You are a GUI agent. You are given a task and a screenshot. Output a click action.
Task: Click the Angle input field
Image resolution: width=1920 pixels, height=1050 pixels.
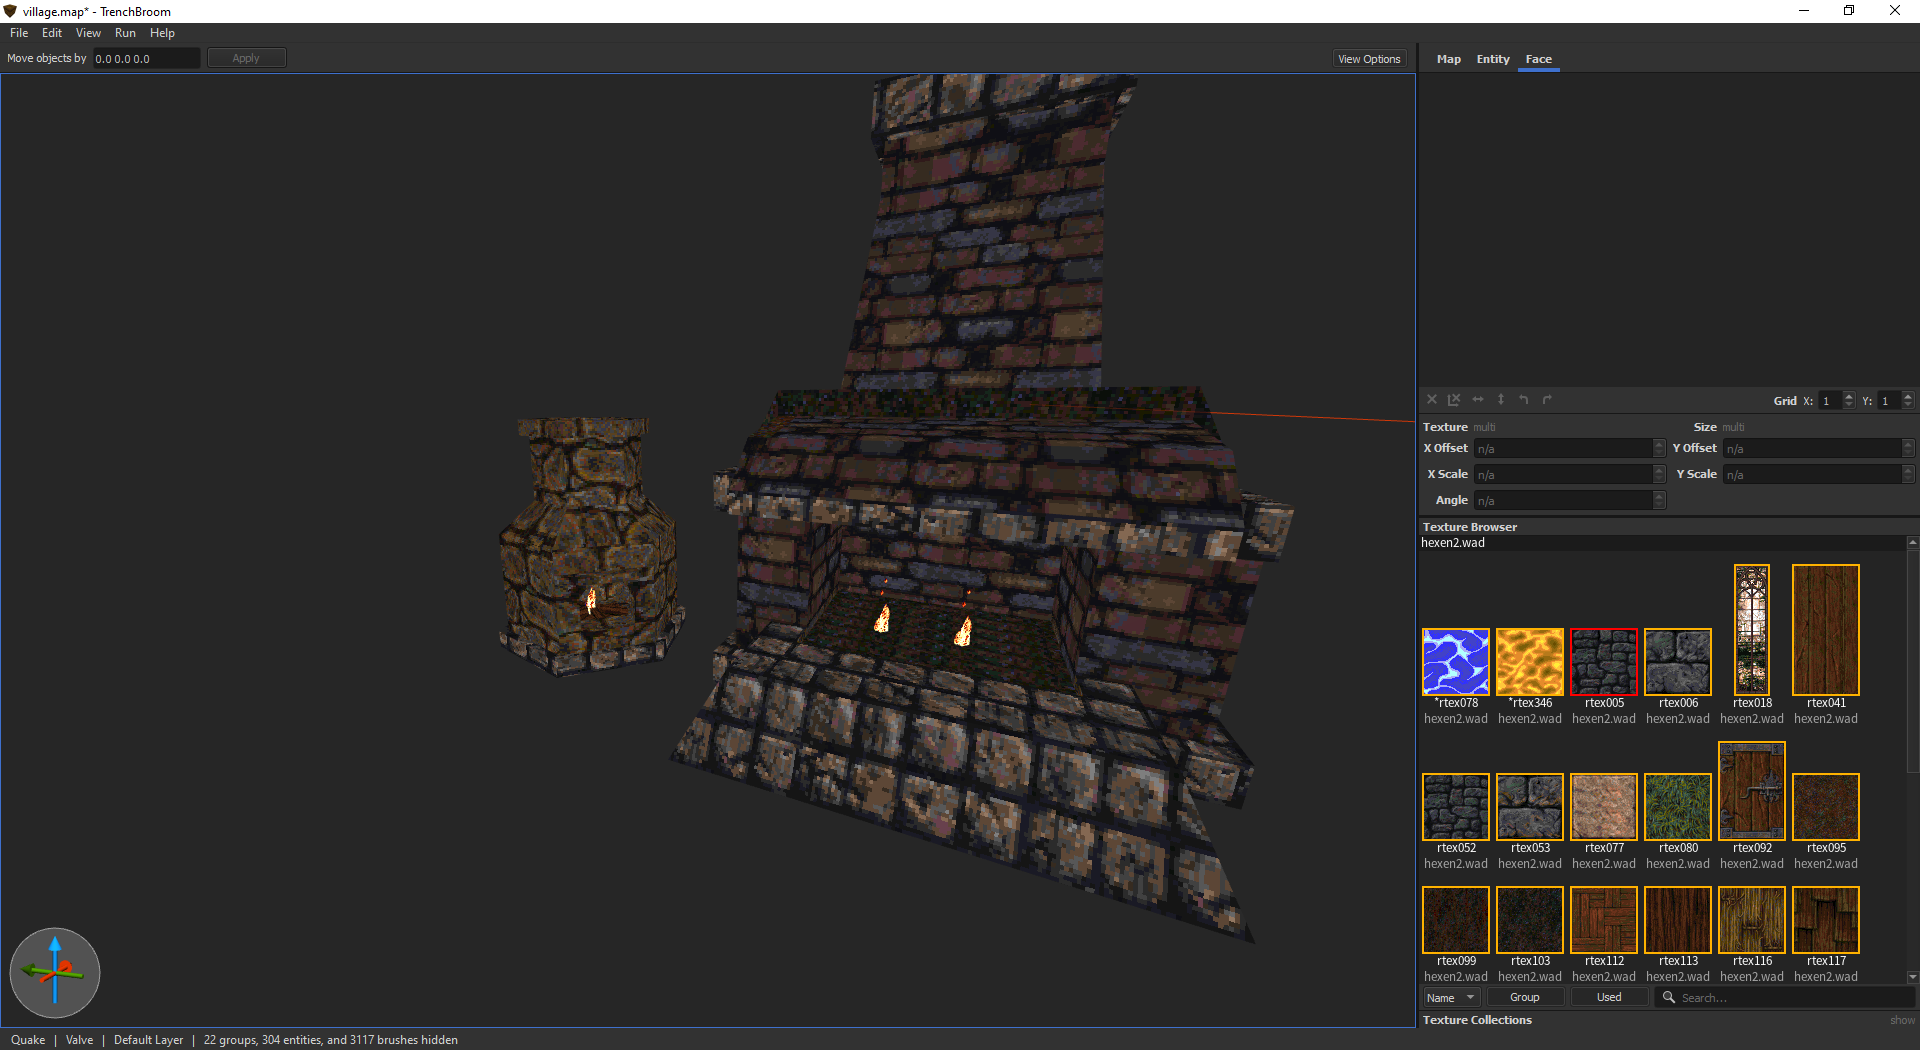(x=1563, y=500)
